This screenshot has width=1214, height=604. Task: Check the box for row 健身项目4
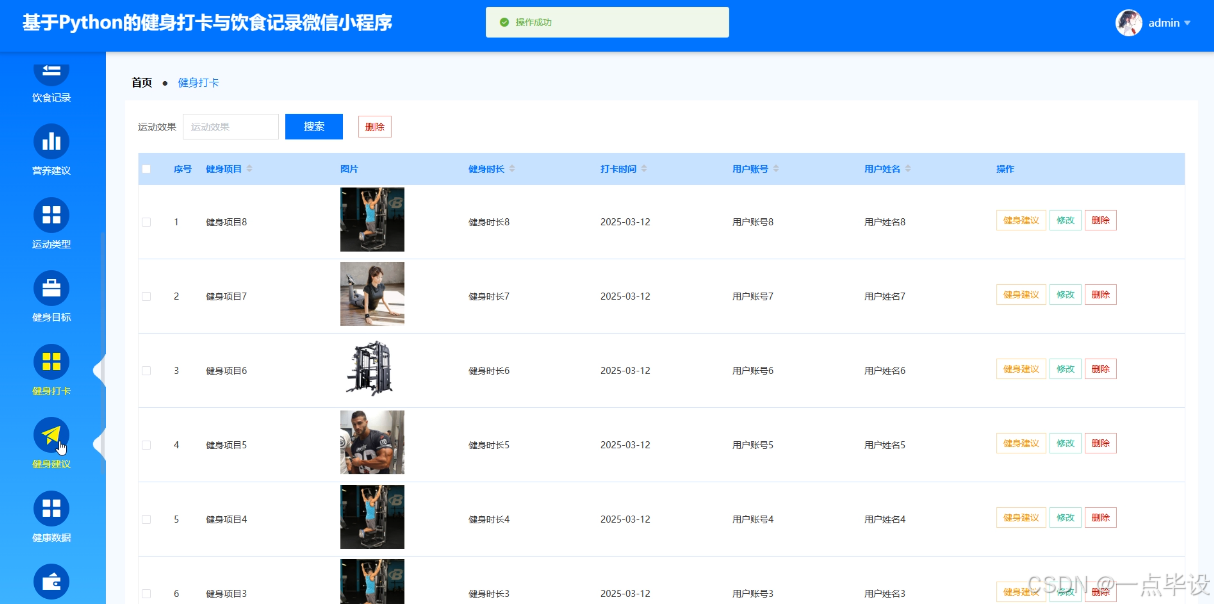[146, 520]
